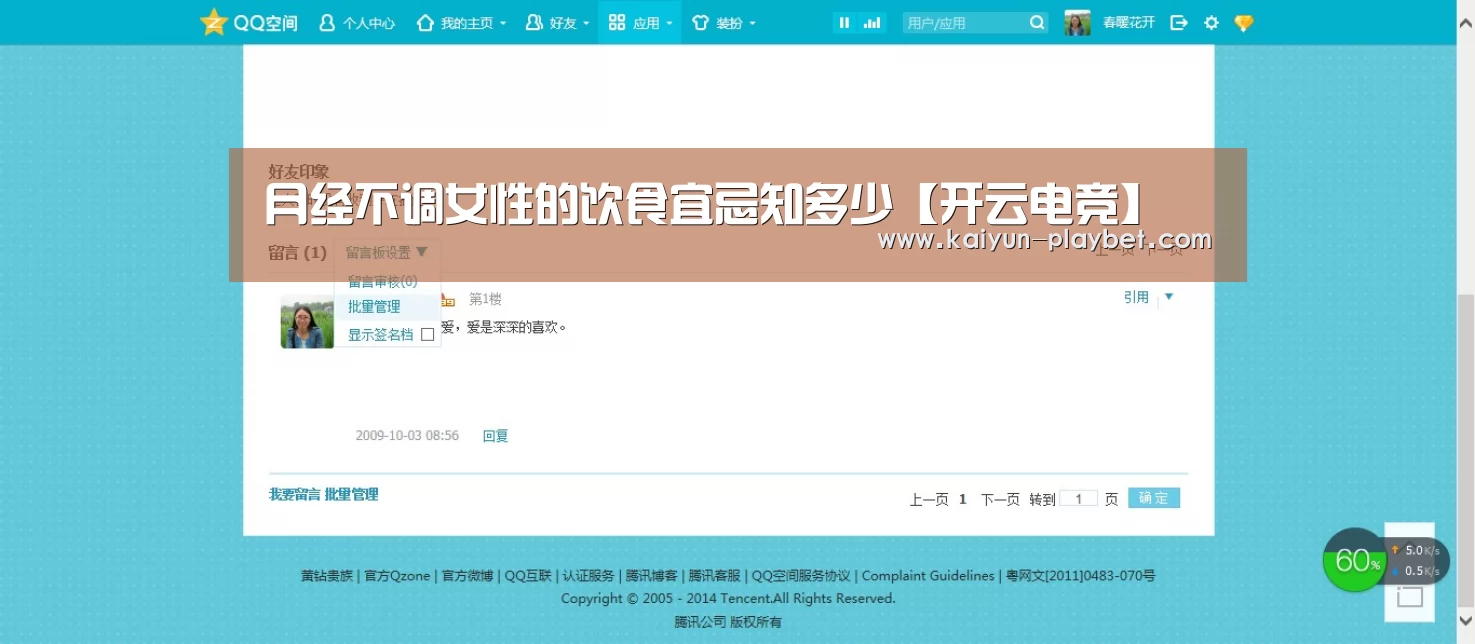Click the green 60% accelerator ball
Image resolution: width=1475 pixels, height=644 pixels.
click(x=1354, y=560)
